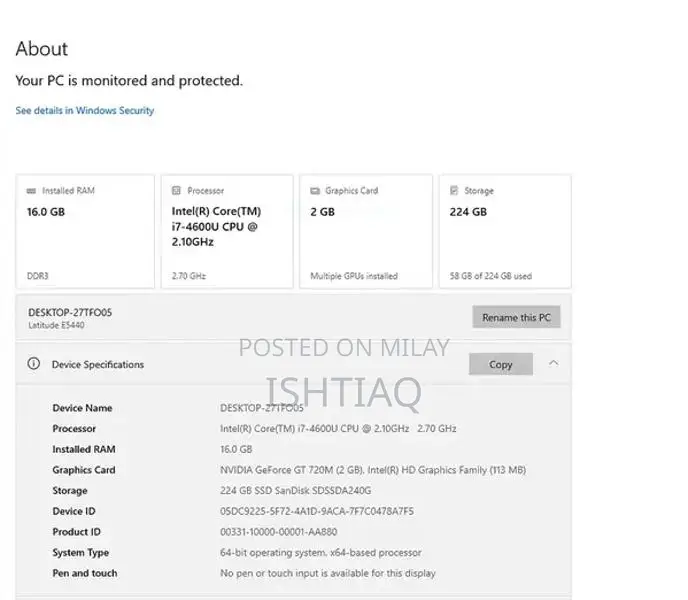
Task: Select the Processor row value in specifications
Action: 338,428
